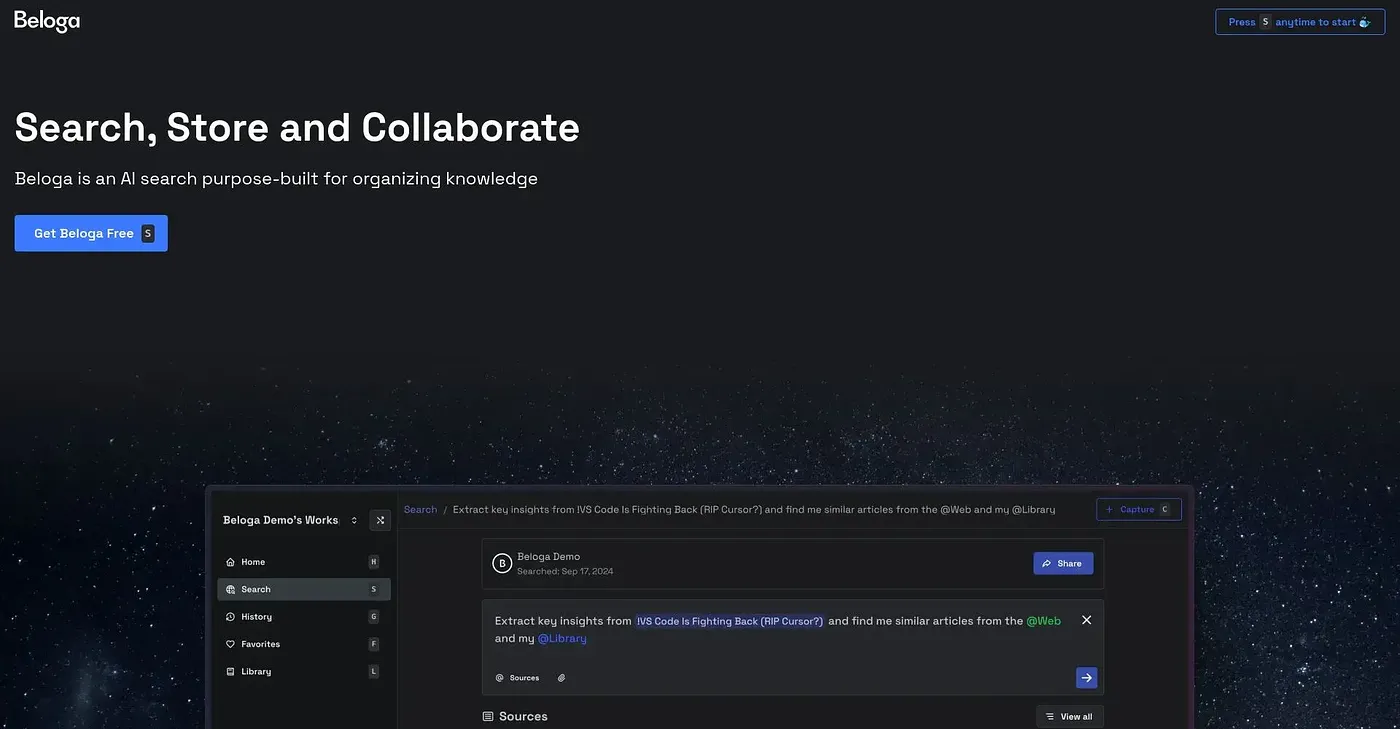Click the green @Web mention in query
Image resolution: width=1400 pixels, height=729 pixels.
click(1044, 621)
